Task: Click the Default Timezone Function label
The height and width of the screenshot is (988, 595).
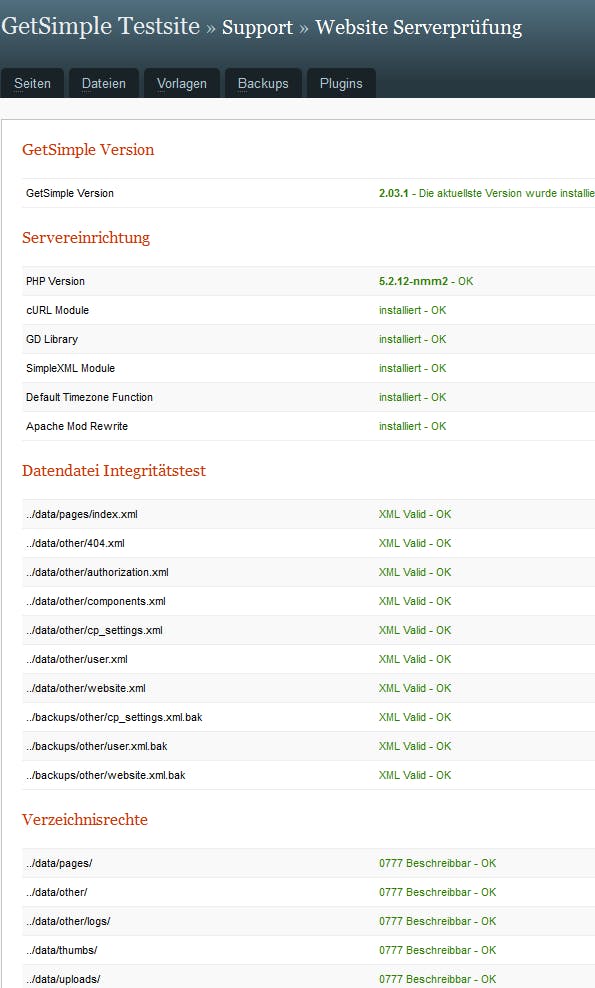Action: (x=90, y=398)
